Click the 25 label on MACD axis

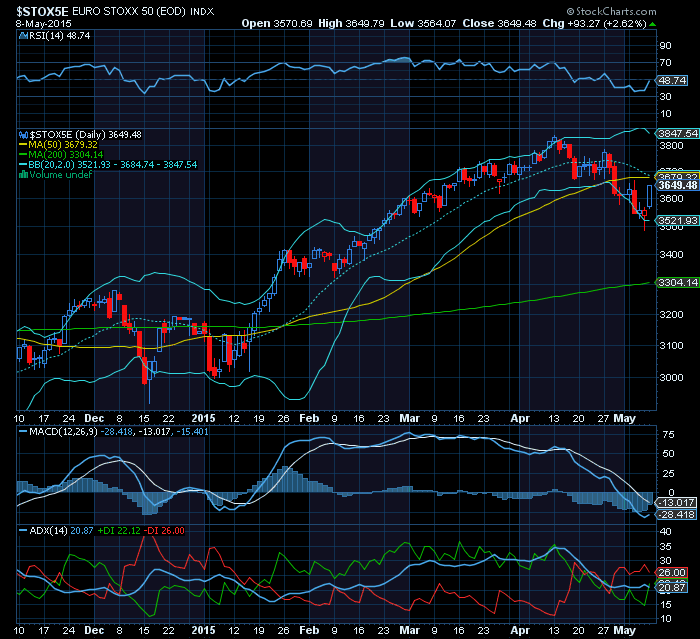[x=668, y=474]
